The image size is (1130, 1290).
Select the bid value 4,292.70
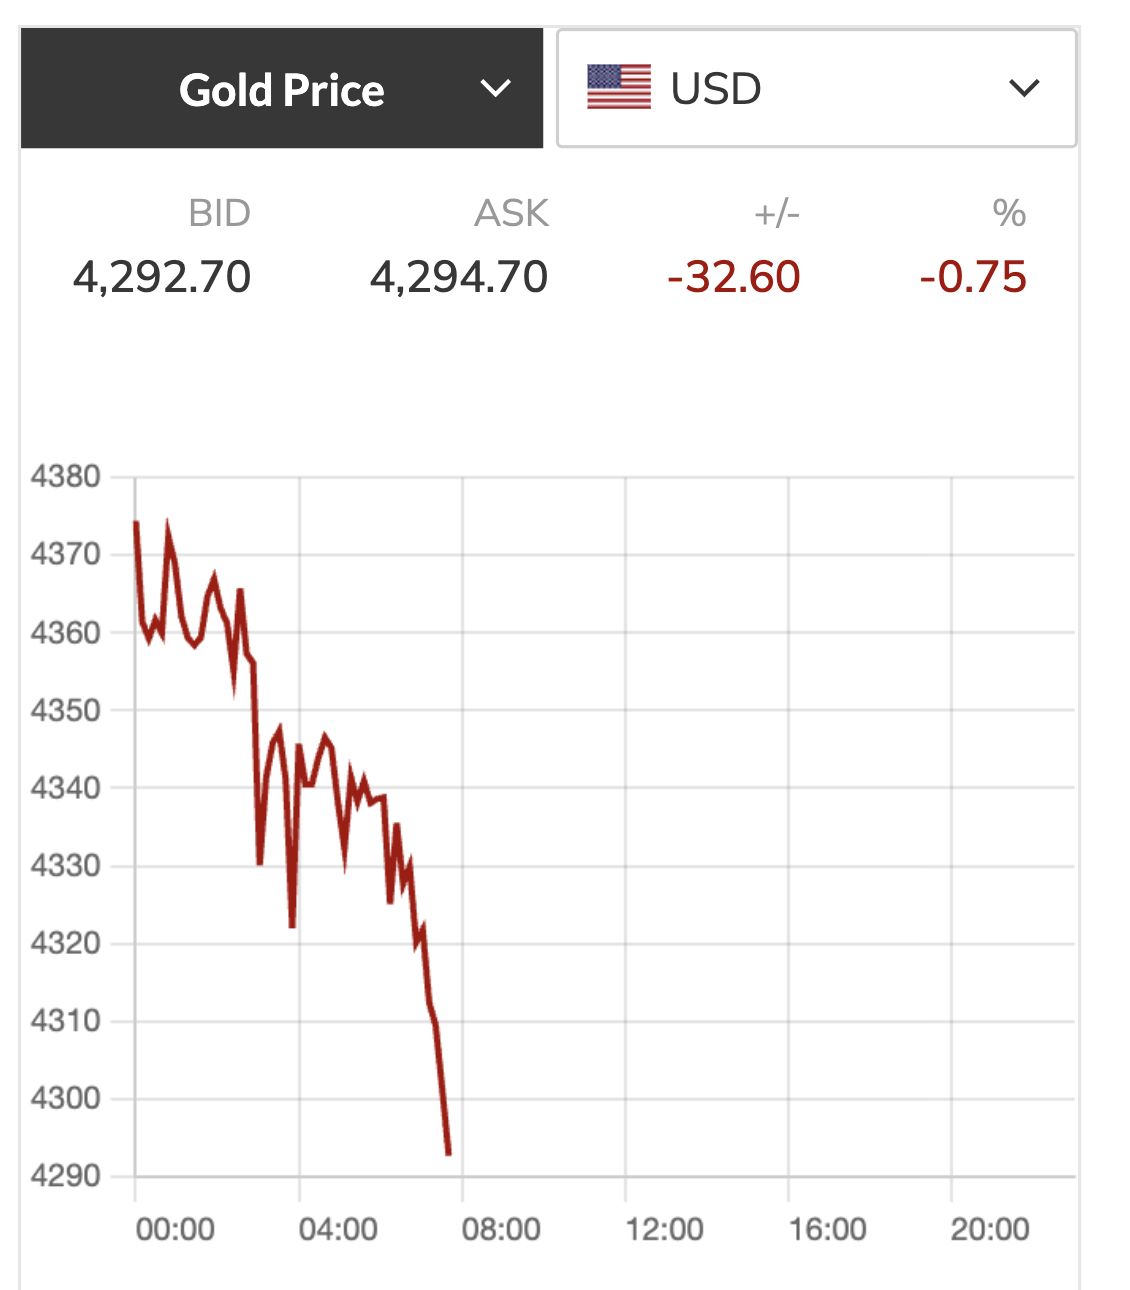(x=162, y=277)
